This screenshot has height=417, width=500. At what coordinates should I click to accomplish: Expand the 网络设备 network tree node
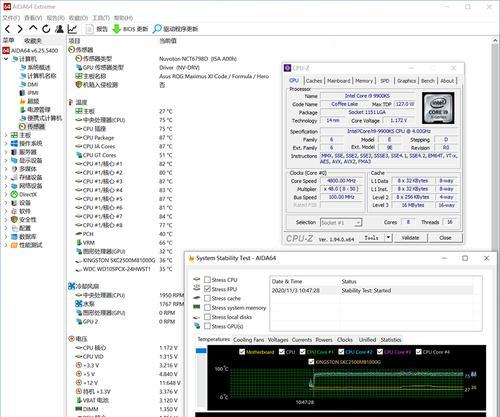click(x=6, y=186)
